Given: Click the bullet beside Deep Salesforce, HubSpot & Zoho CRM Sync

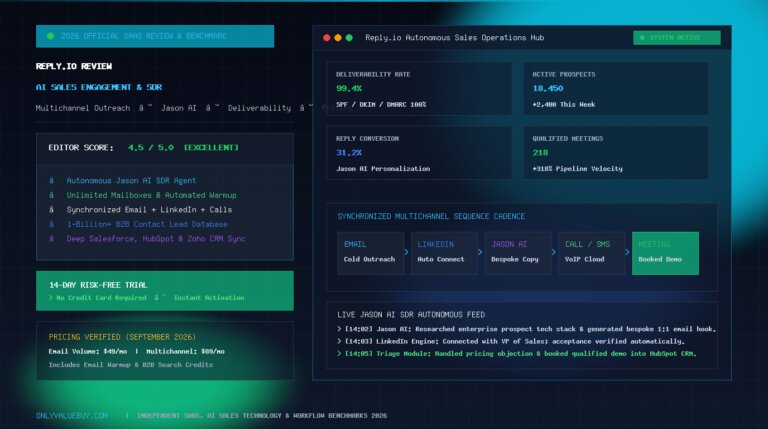Looking at the screenshot, I should click(51, 239).
